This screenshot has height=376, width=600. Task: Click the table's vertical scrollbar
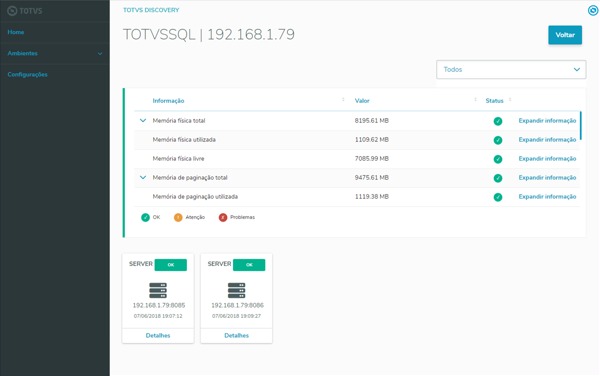(581, 125)
